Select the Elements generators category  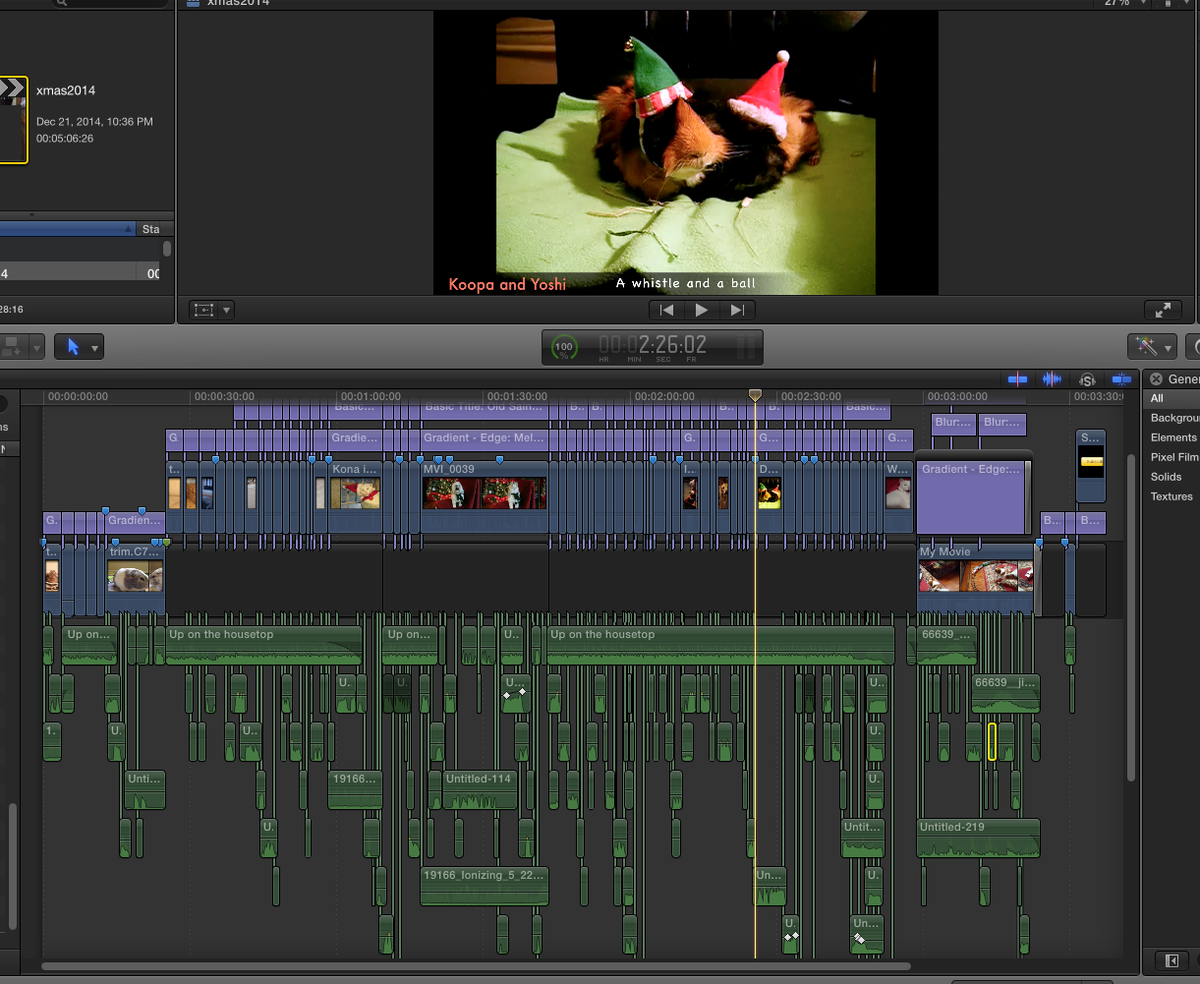click(x=1173, y=437)
